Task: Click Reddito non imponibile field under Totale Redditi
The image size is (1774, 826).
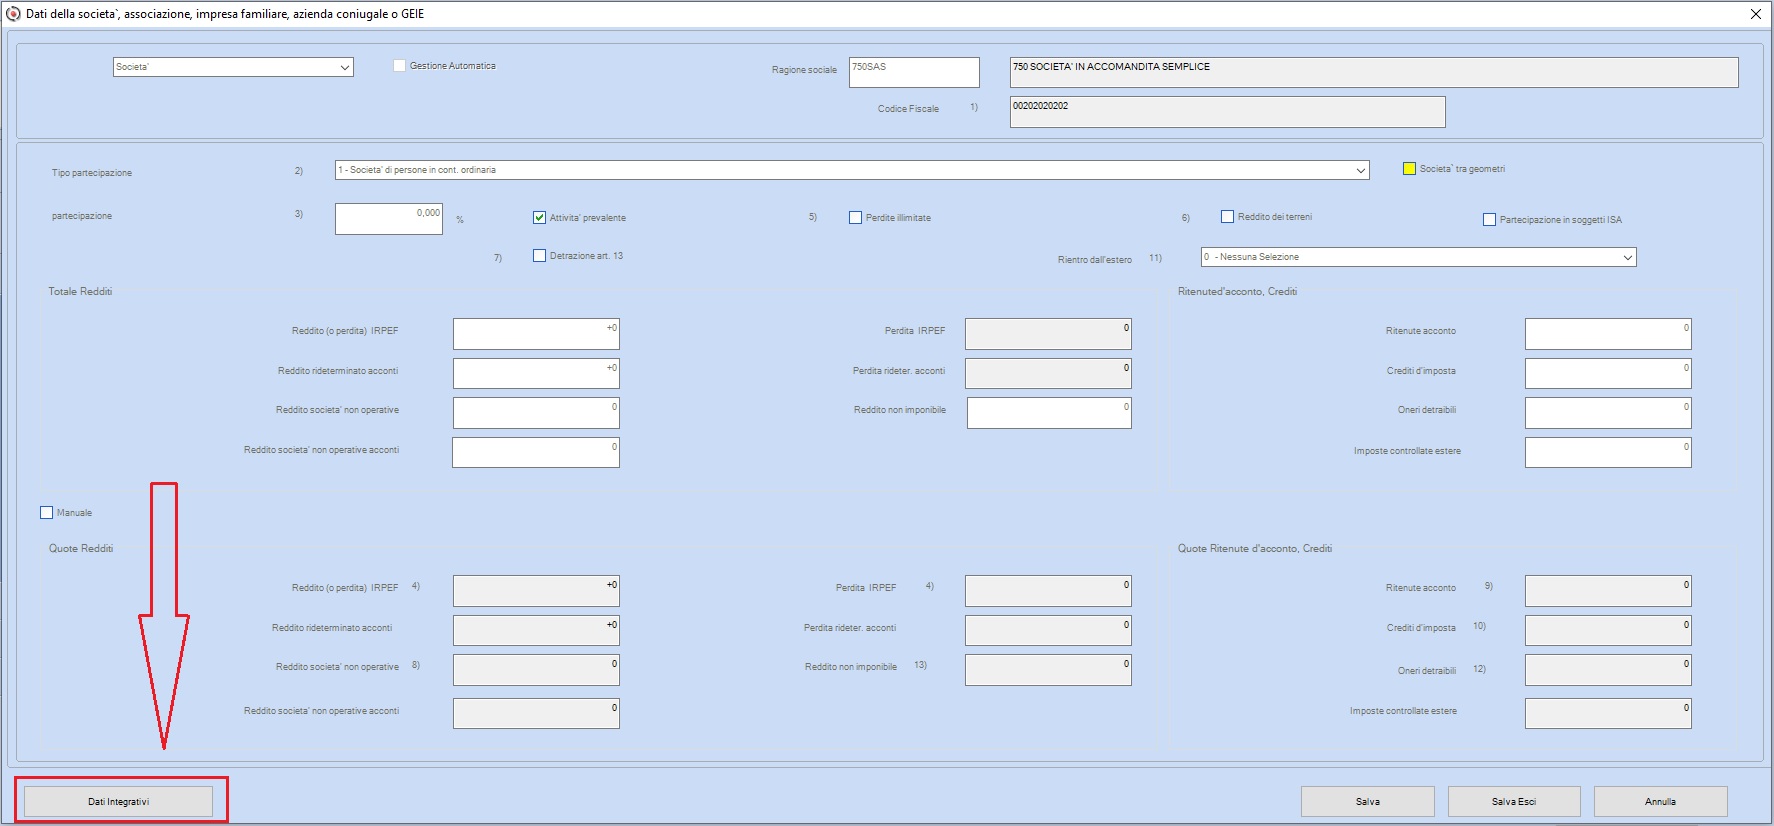Action: pos(1049,413)
